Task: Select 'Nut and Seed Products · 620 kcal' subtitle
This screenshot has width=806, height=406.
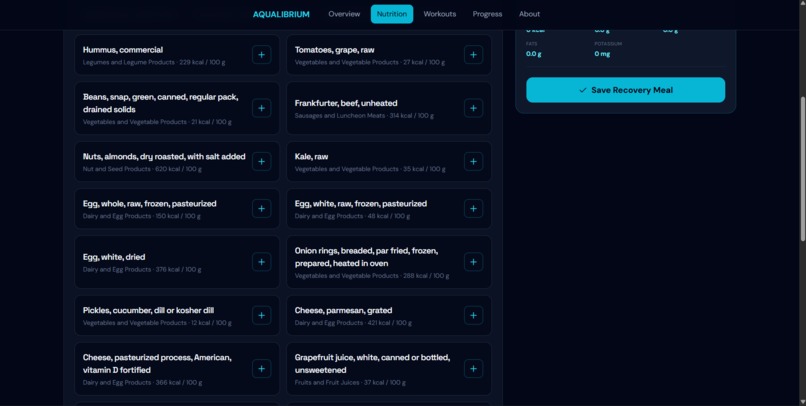Action: point(142,169)
